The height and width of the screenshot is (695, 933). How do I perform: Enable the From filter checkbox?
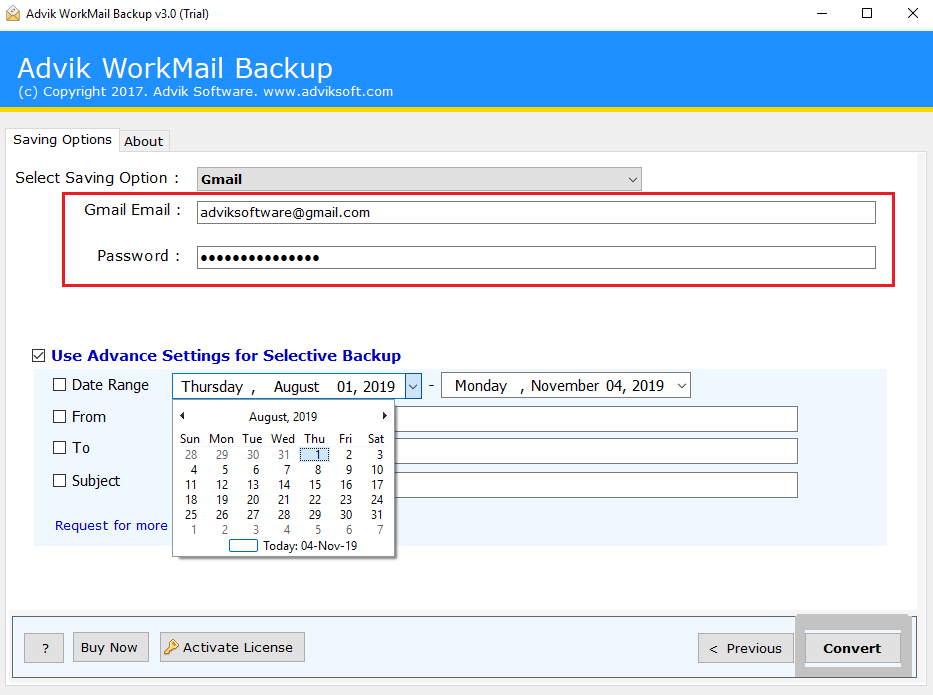click(x=60, y=417)
